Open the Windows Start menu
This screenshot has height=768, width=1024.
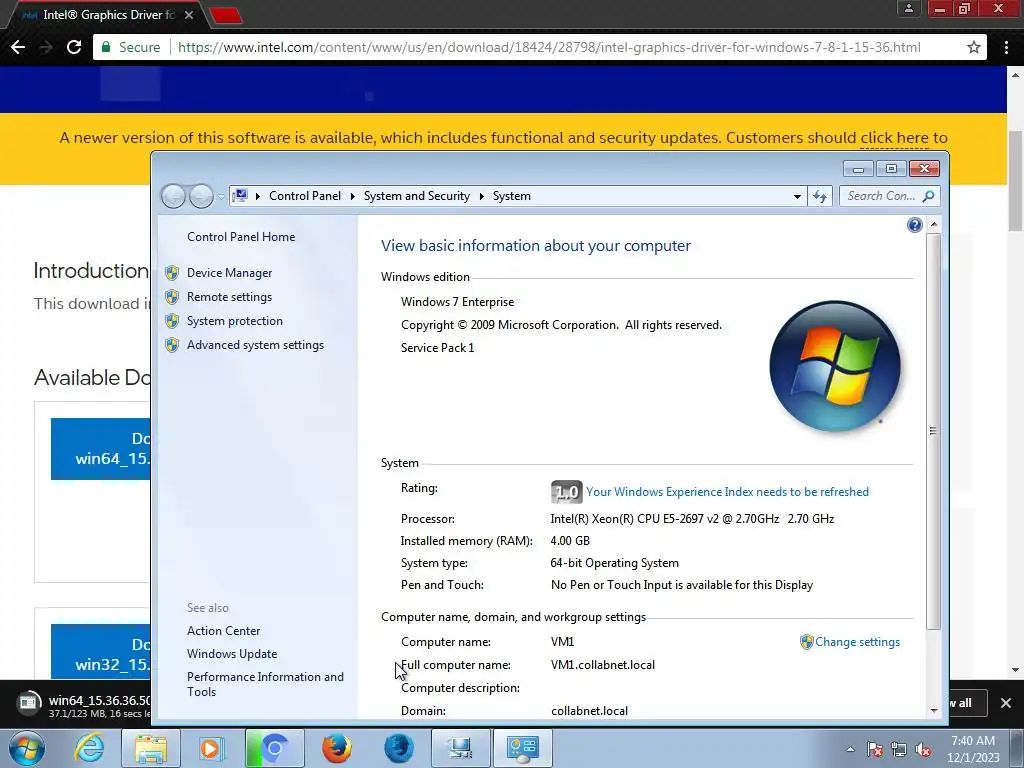[x=26, y=748]
